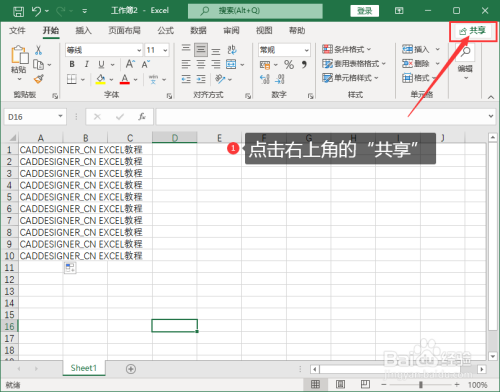Open the View tab

click(x=264, y=31)
